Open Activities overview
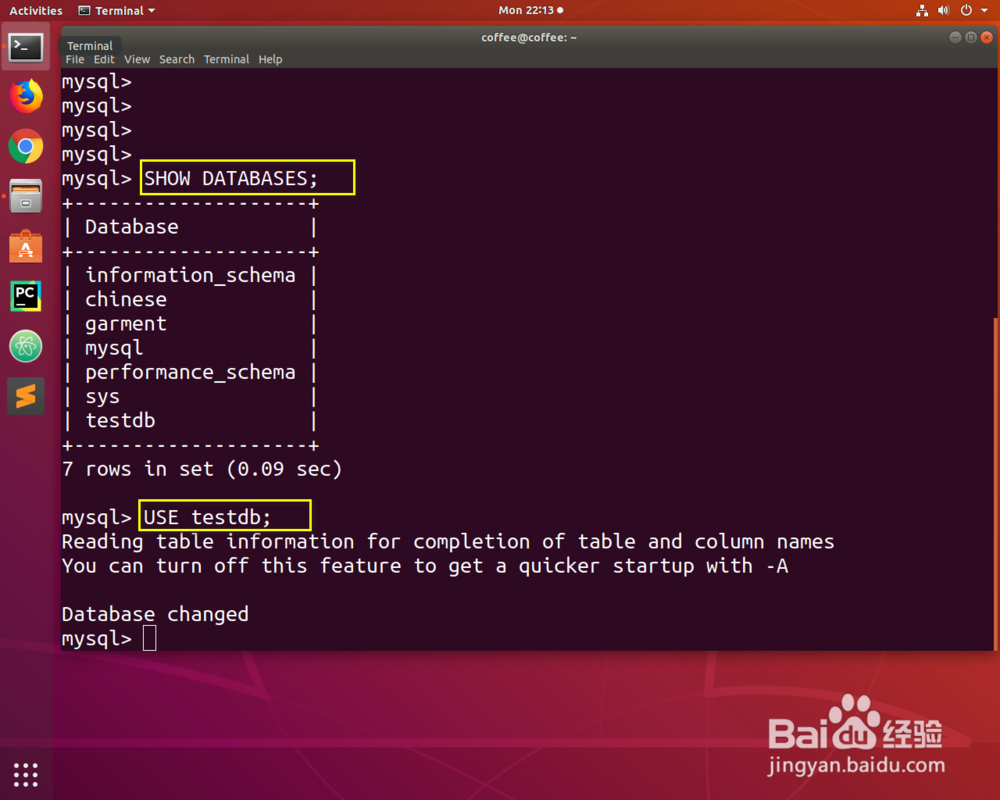 tap(36, 10)
